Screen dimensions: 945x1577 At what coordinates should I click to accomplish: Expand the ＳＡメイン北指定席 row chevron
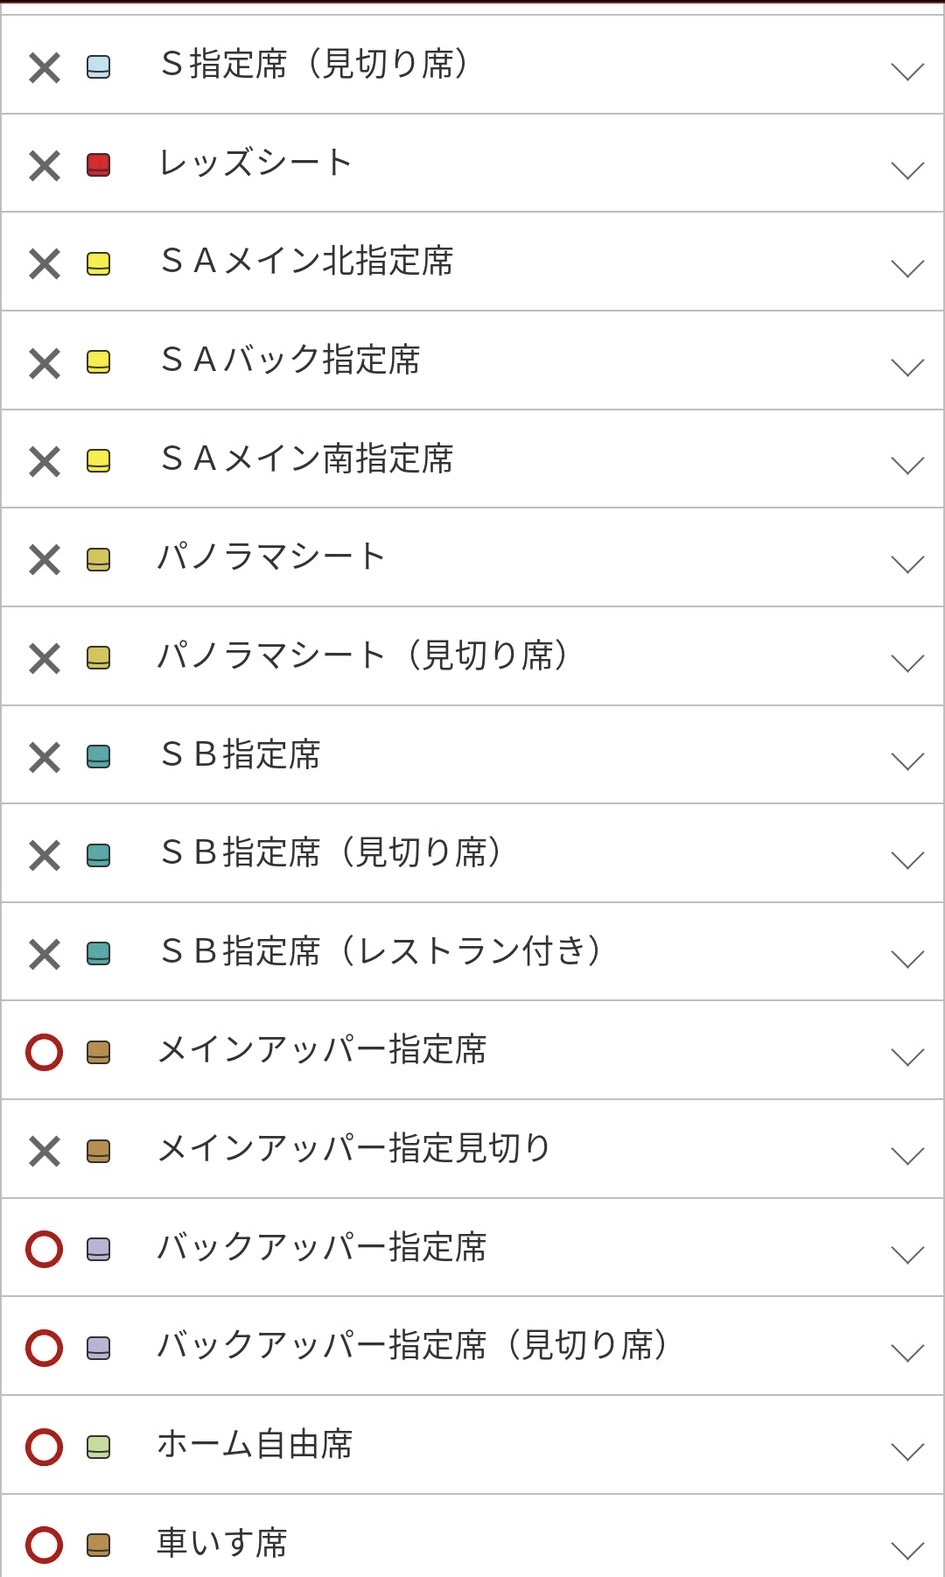coord(907,268)
